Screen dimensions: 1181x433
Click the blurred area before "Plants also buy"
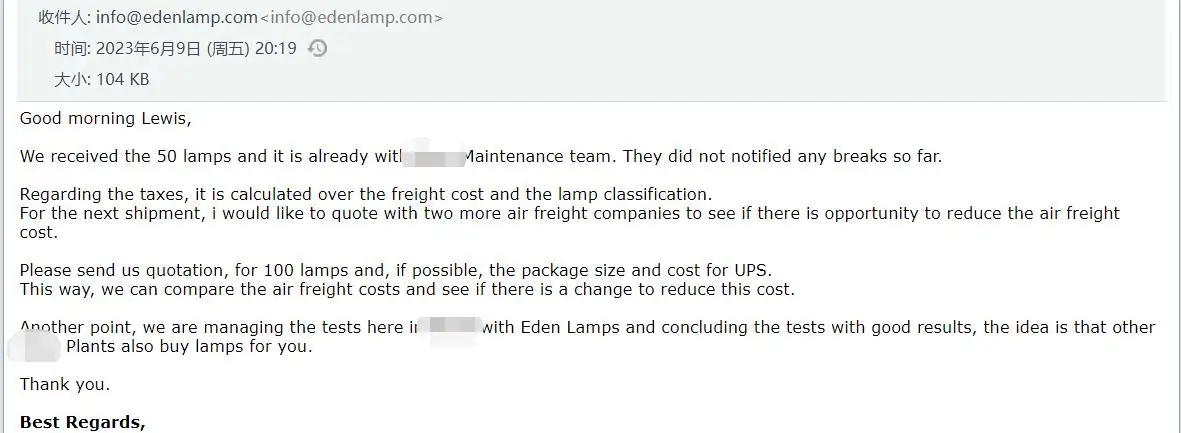(35, 347)
